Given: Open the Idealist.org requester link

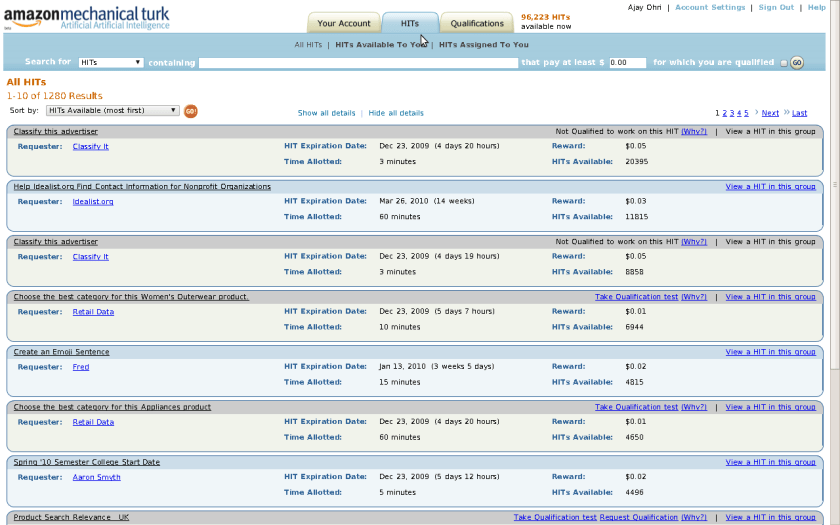Looking at the screenshot, I should click(93, 201).
